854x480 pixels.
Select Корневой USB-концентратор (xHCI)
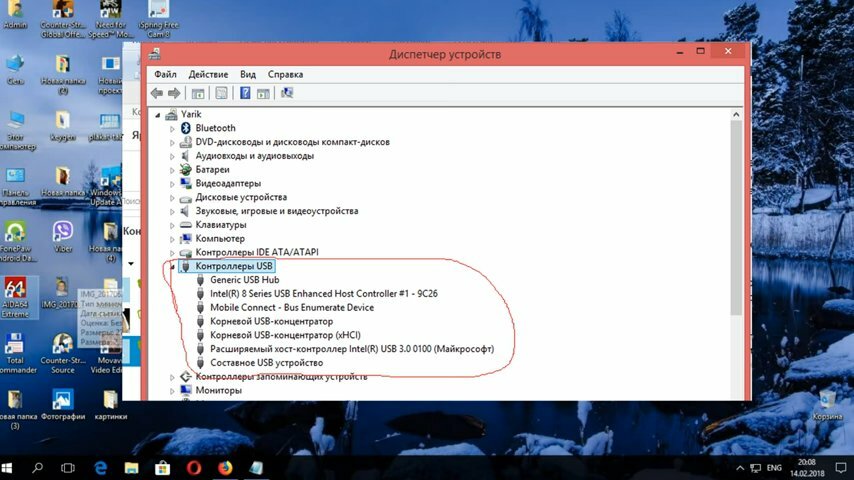point(285,335)
